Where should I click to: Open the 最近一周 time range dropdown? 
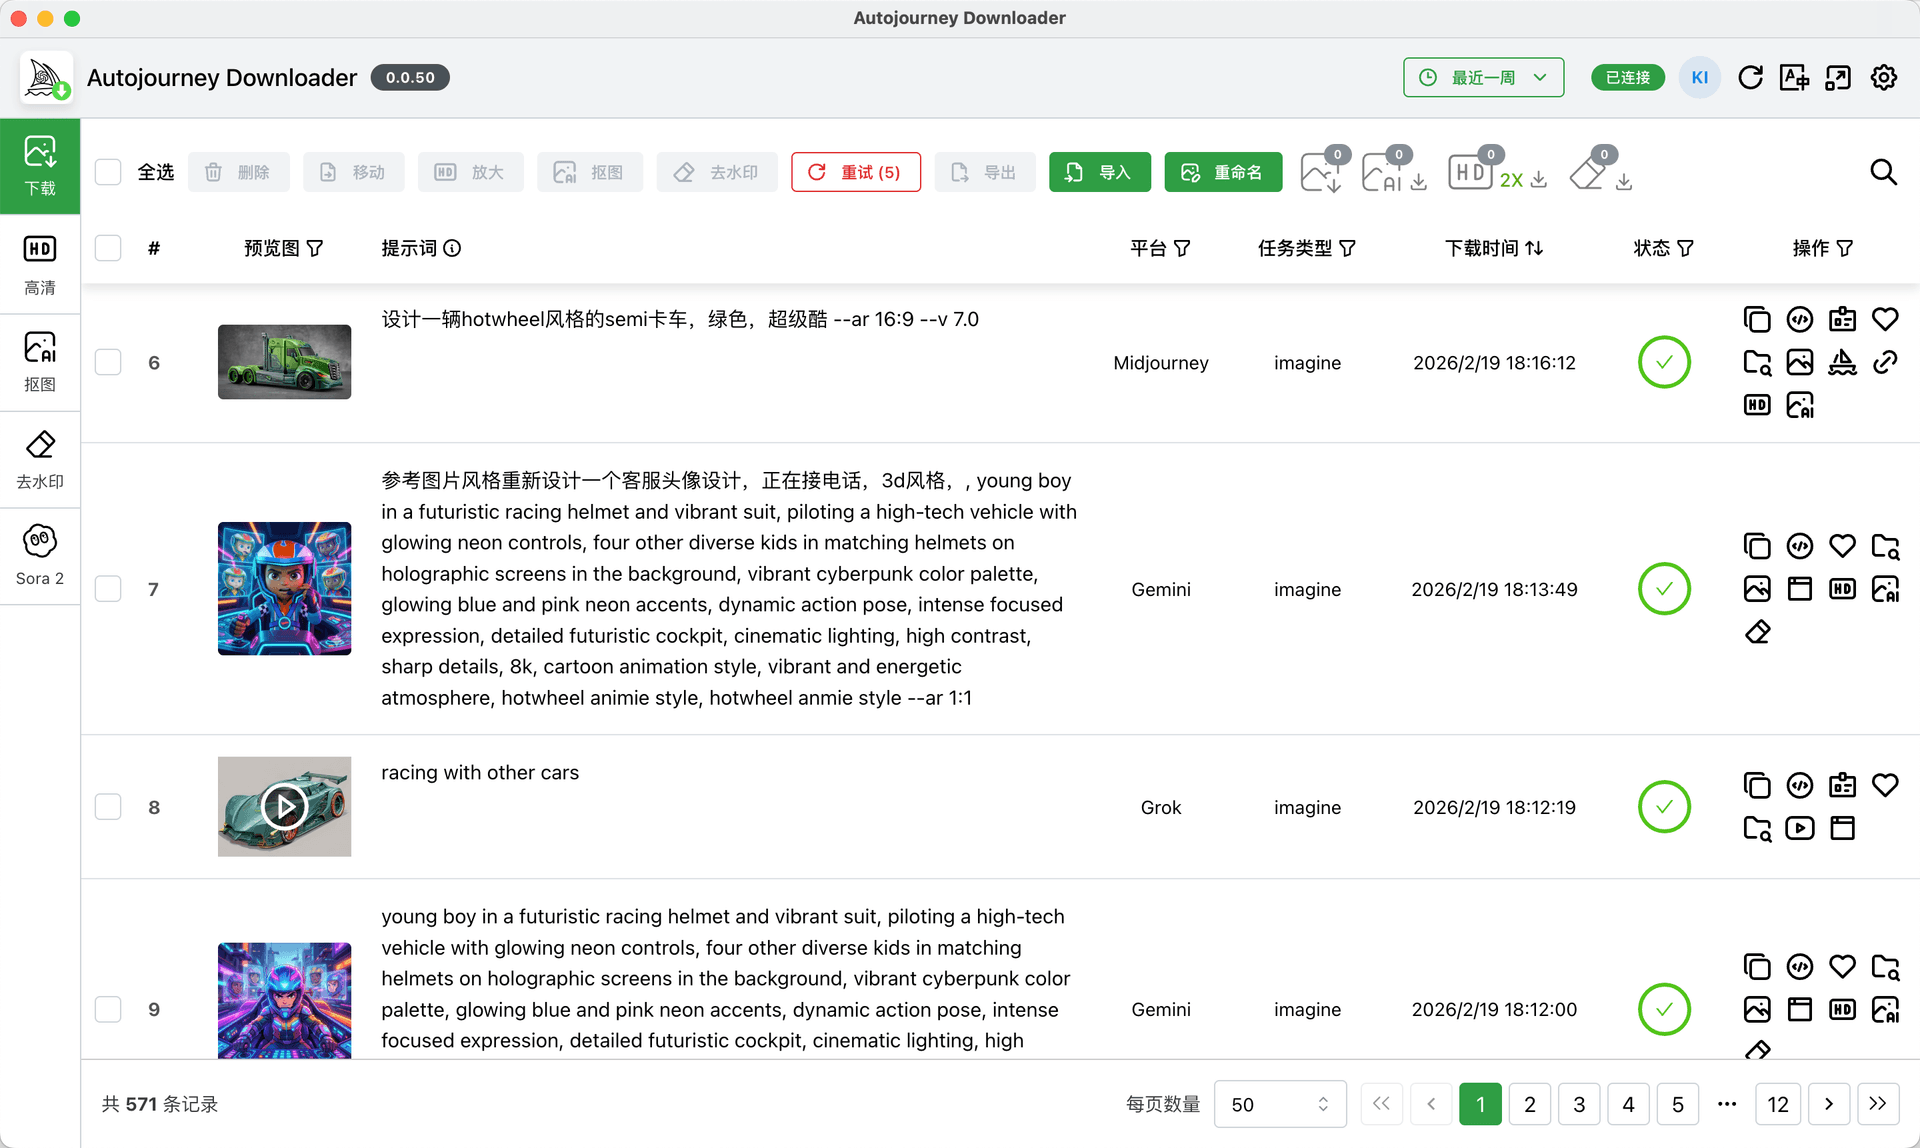tap(1483, 77)
